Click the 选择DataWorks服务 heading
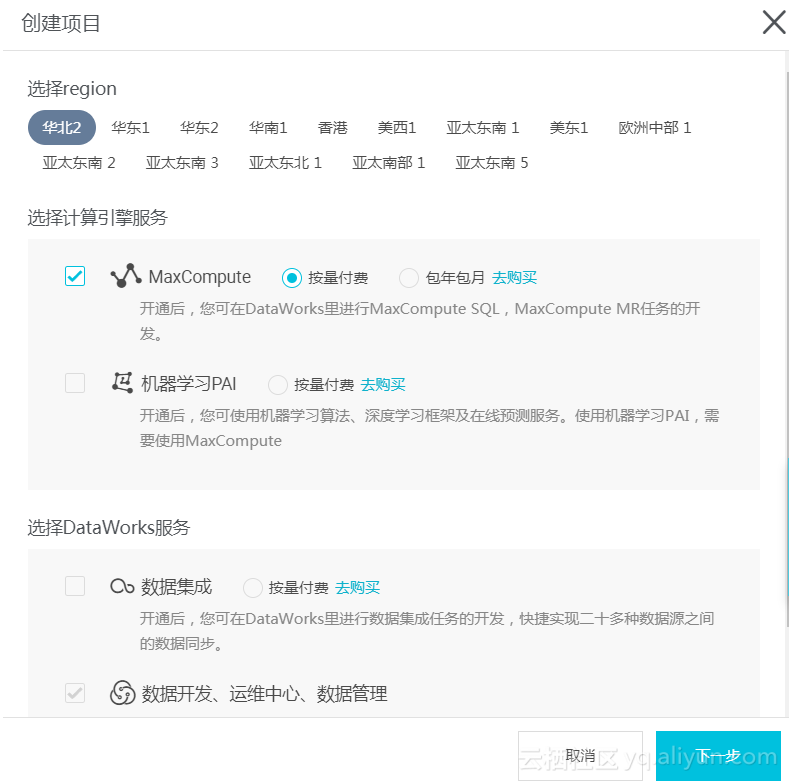Viewport: 789px width, 782px height. (109, 527)
